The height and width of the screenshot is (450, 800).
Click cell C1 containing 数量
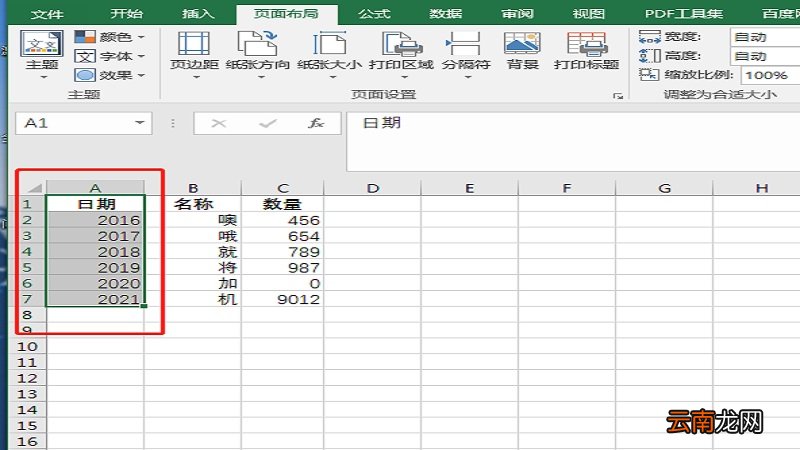(283, 204)
